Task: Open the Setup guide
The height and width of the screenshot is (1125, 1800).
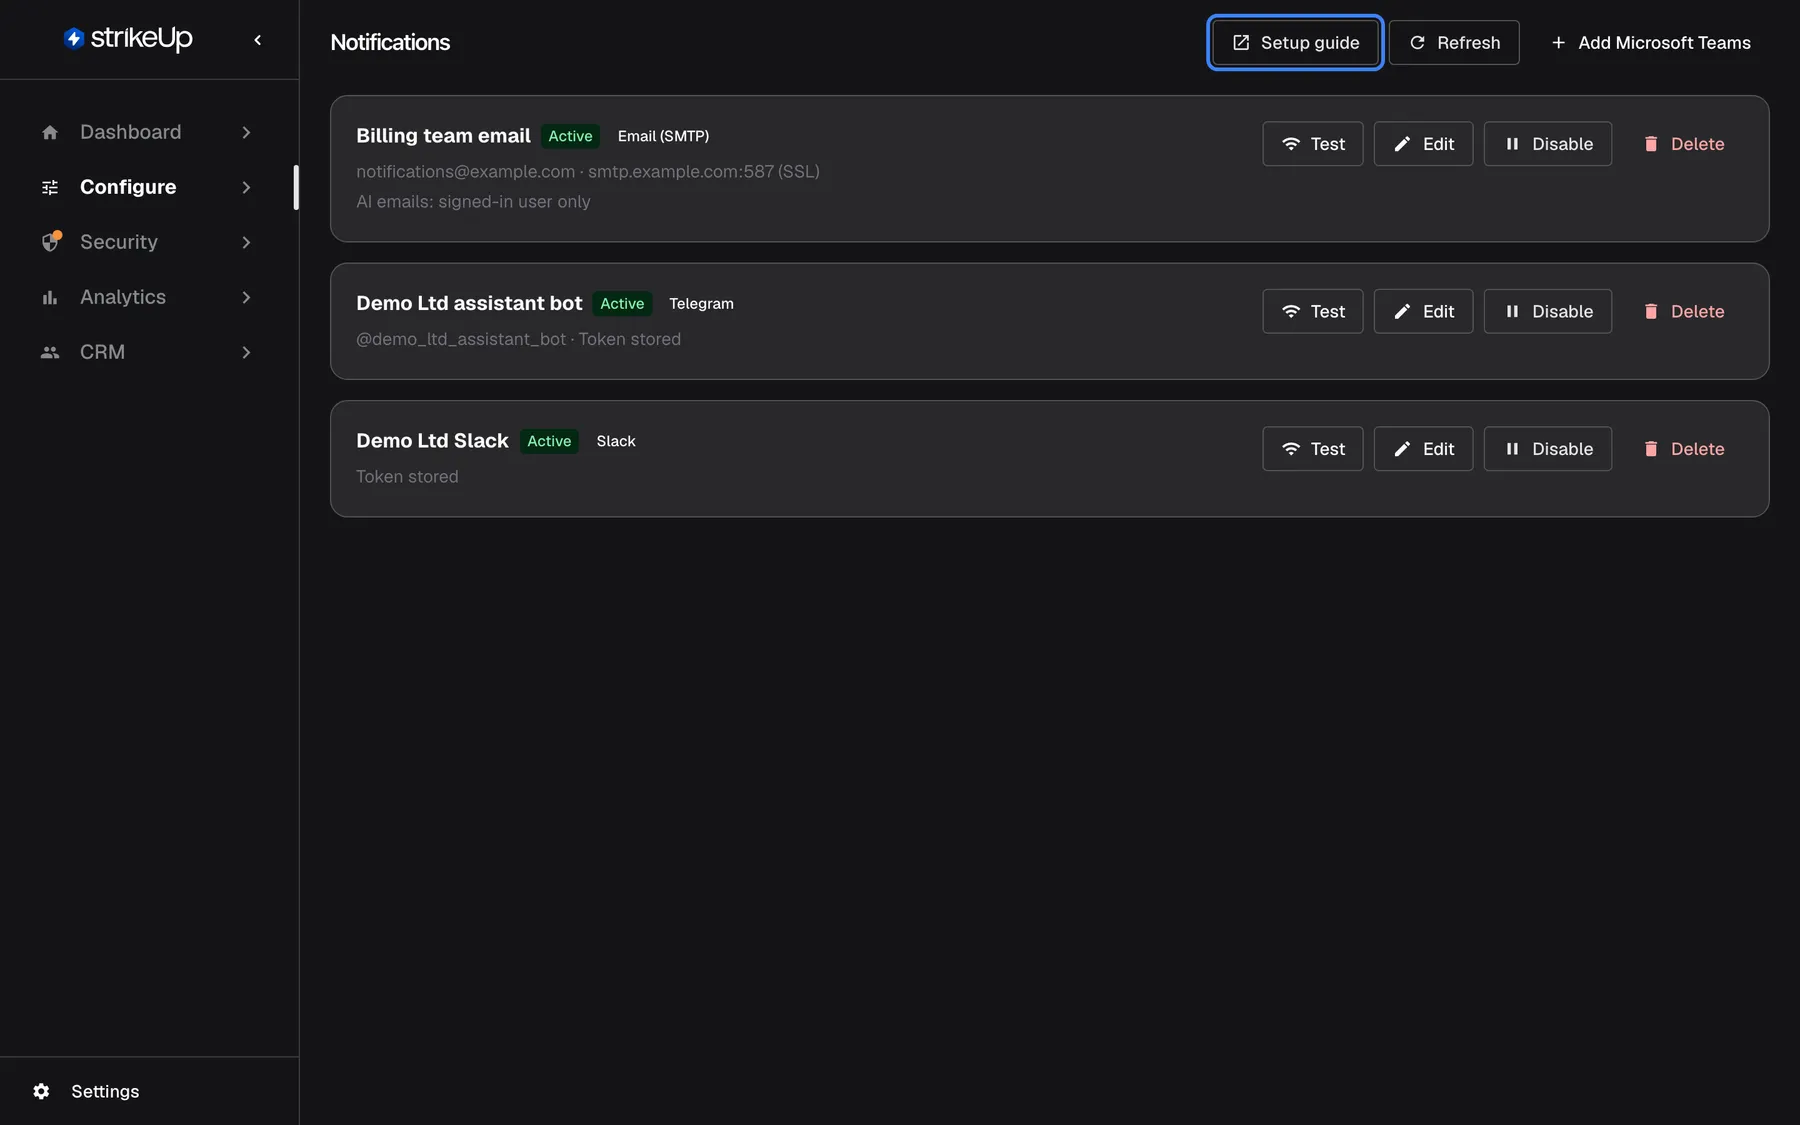Action: pyautogui.click(x=1295, y=42)
